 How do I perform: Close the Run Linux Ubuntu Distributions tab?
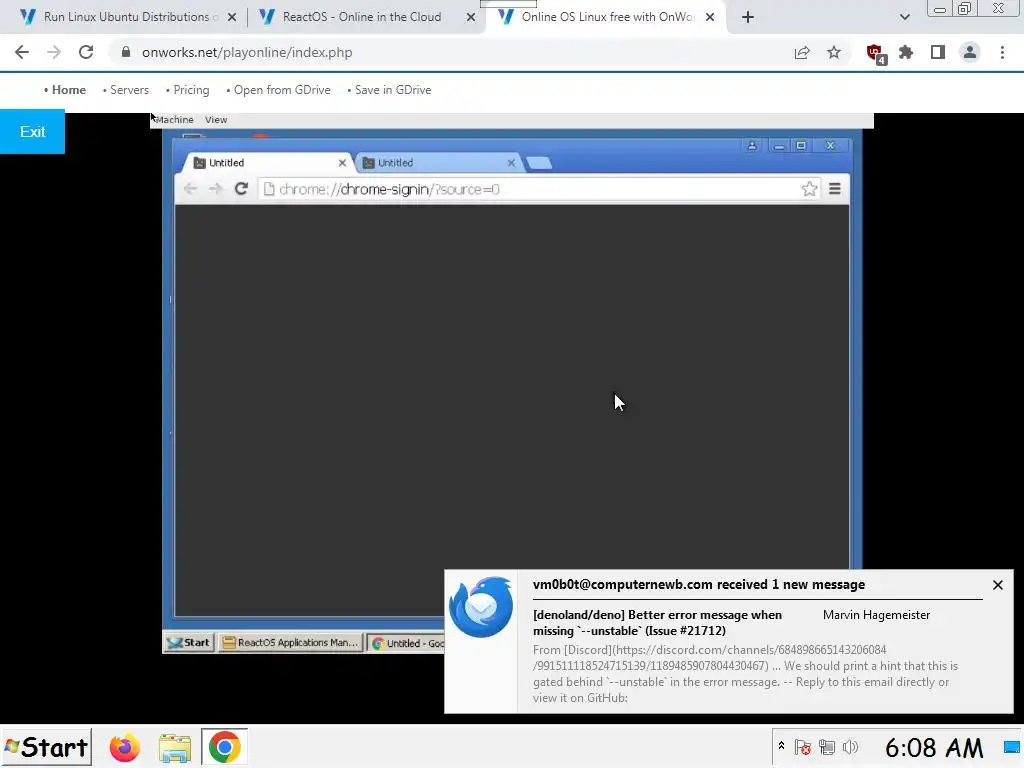232,18
